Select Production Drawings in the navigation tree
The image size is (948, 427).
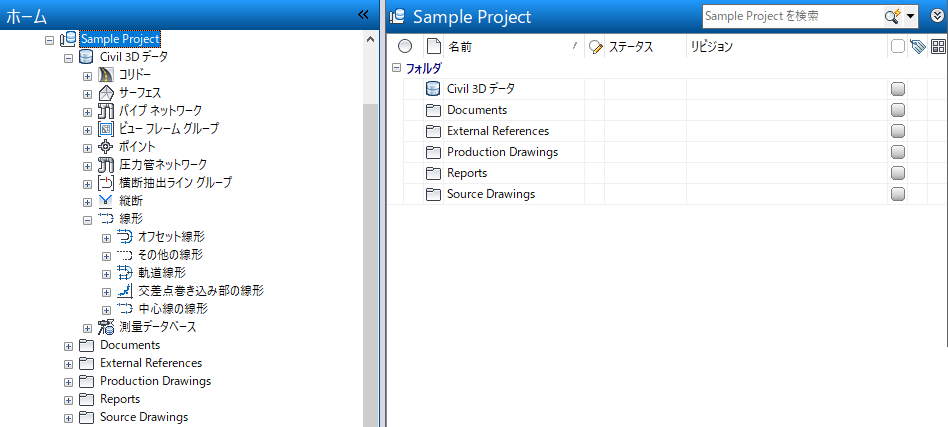coord(155,381)
